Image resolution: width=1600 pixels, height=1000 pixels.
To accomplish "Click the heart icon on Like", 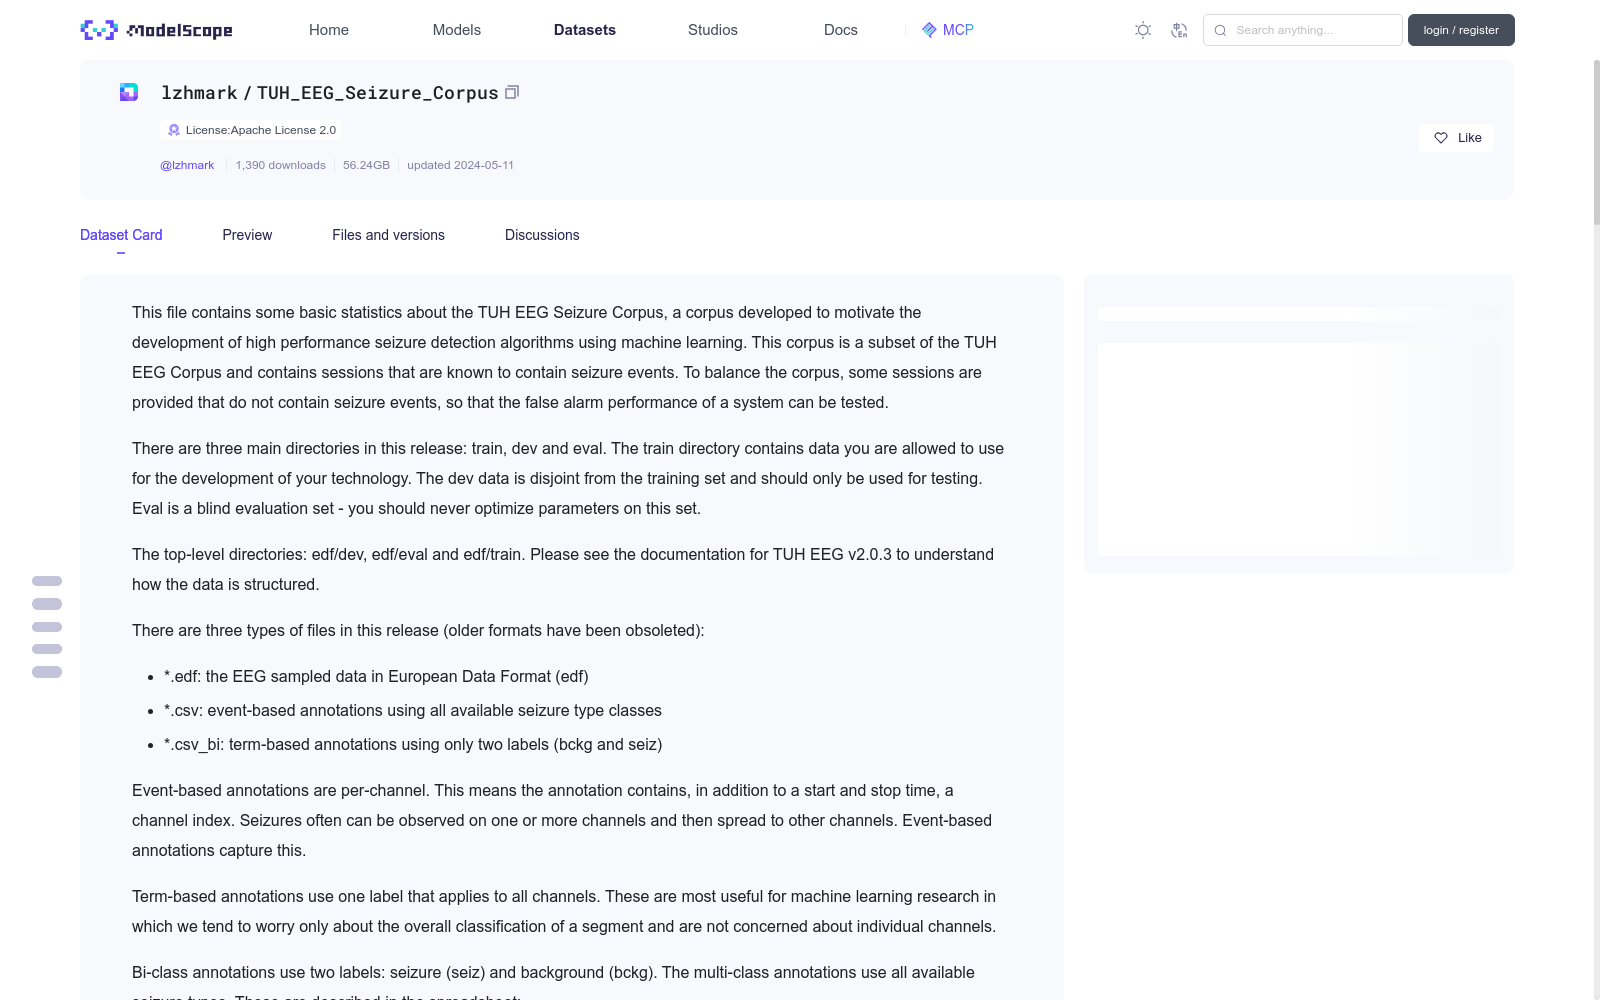I will [x=1441, y=138].
